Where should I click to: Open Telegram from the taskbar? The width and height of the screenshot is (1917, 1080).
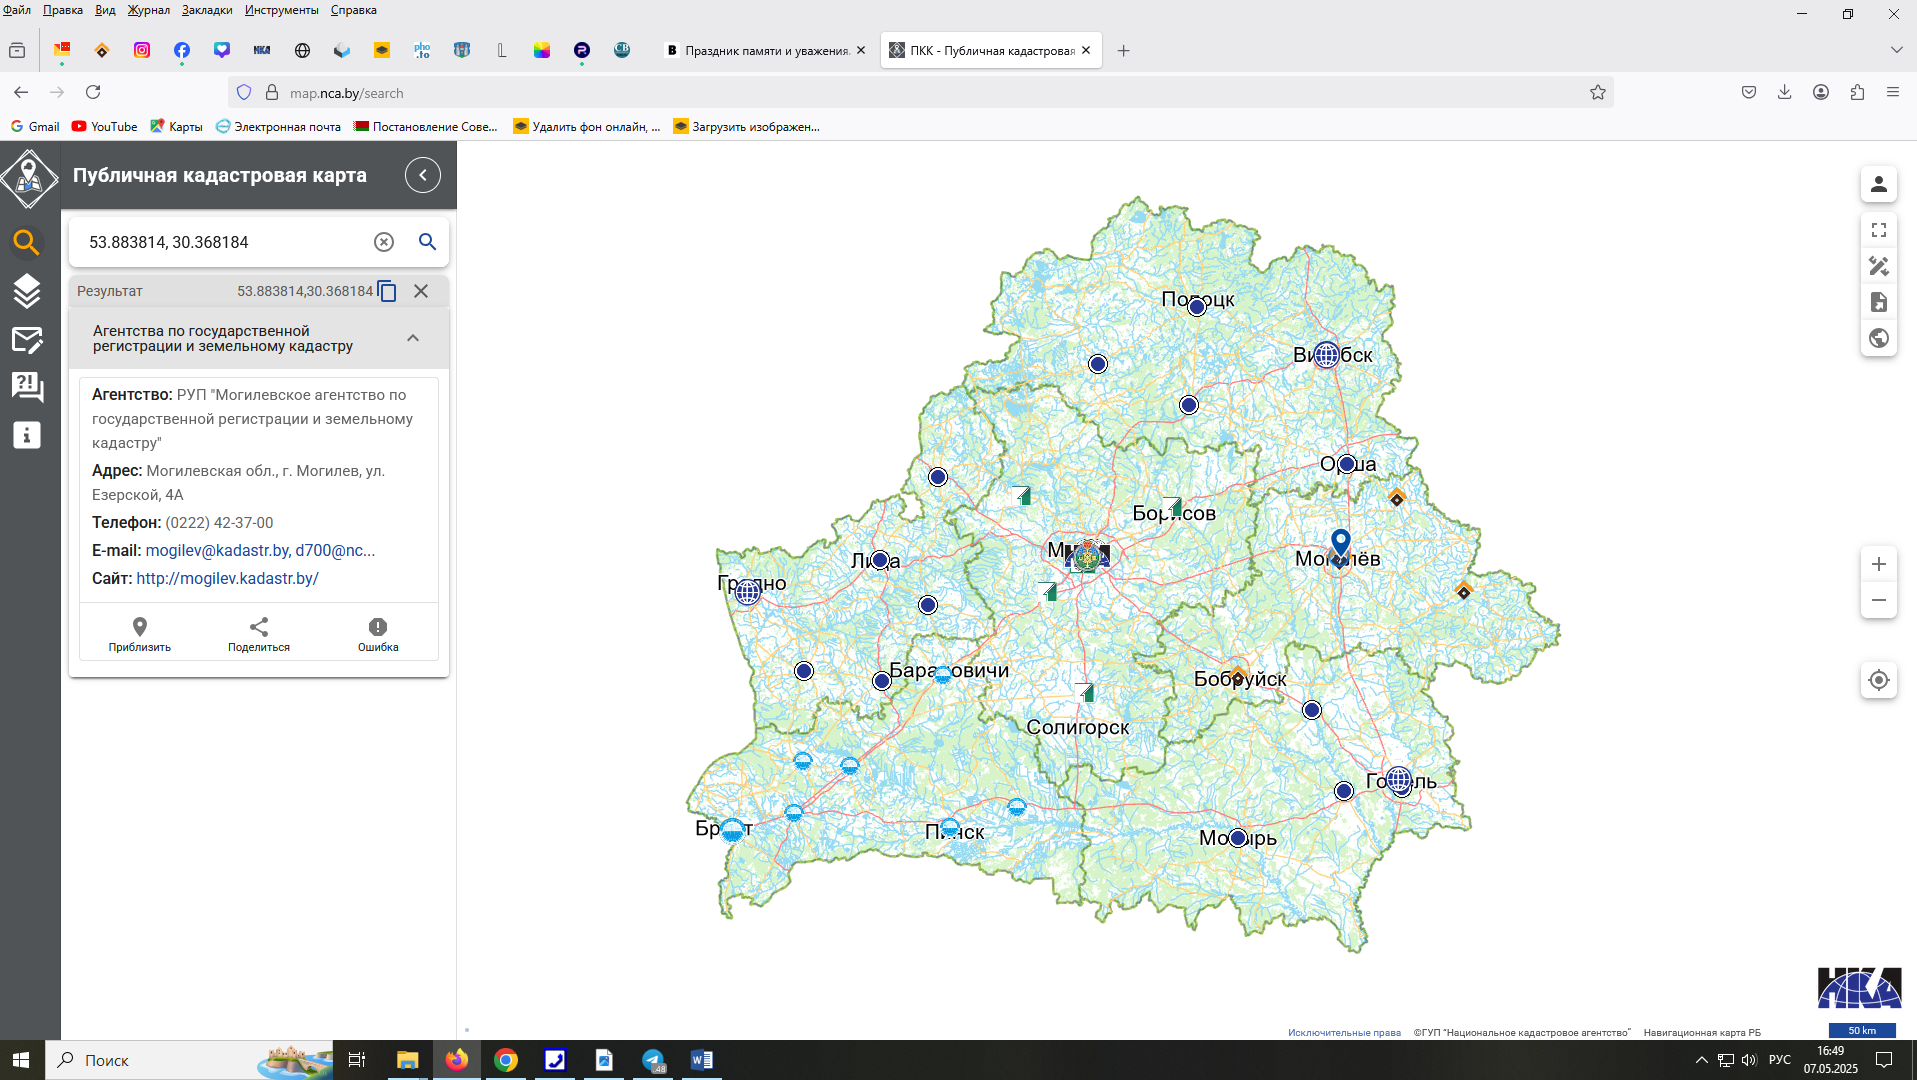click(x=653, y=1060)
